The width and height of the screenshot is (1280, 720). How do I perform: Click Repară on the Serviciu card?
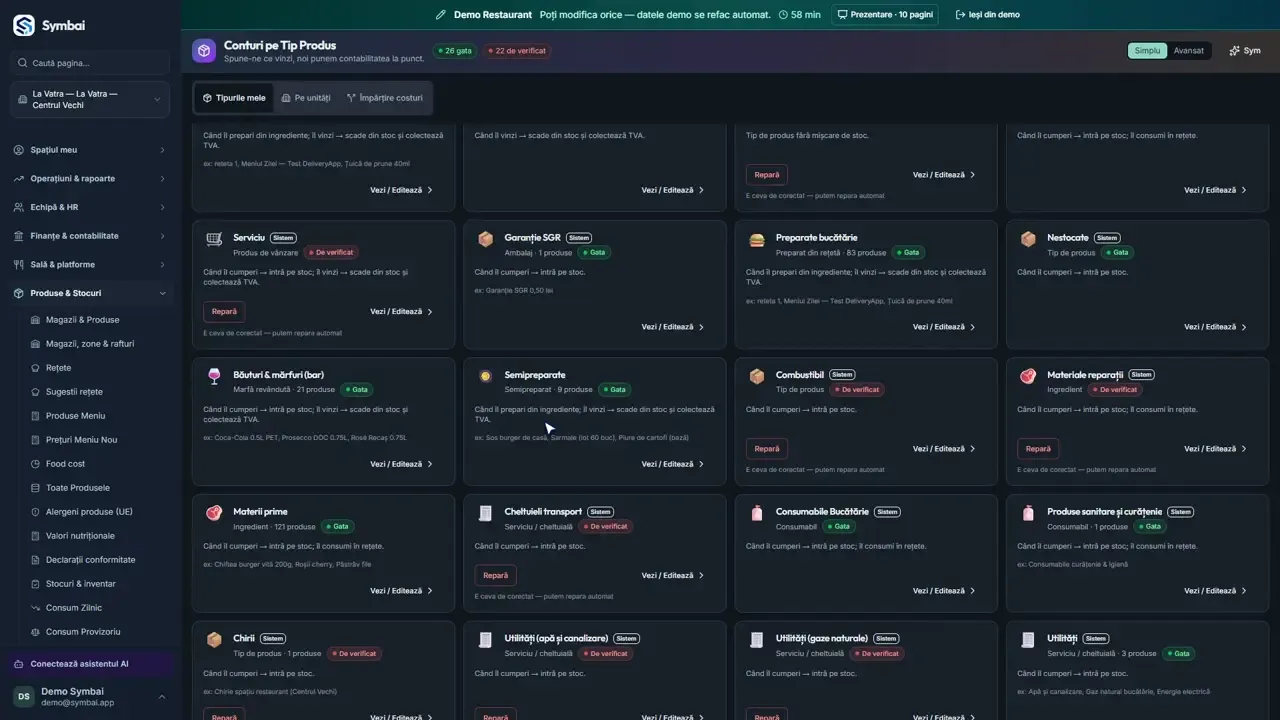pos(224,311)
